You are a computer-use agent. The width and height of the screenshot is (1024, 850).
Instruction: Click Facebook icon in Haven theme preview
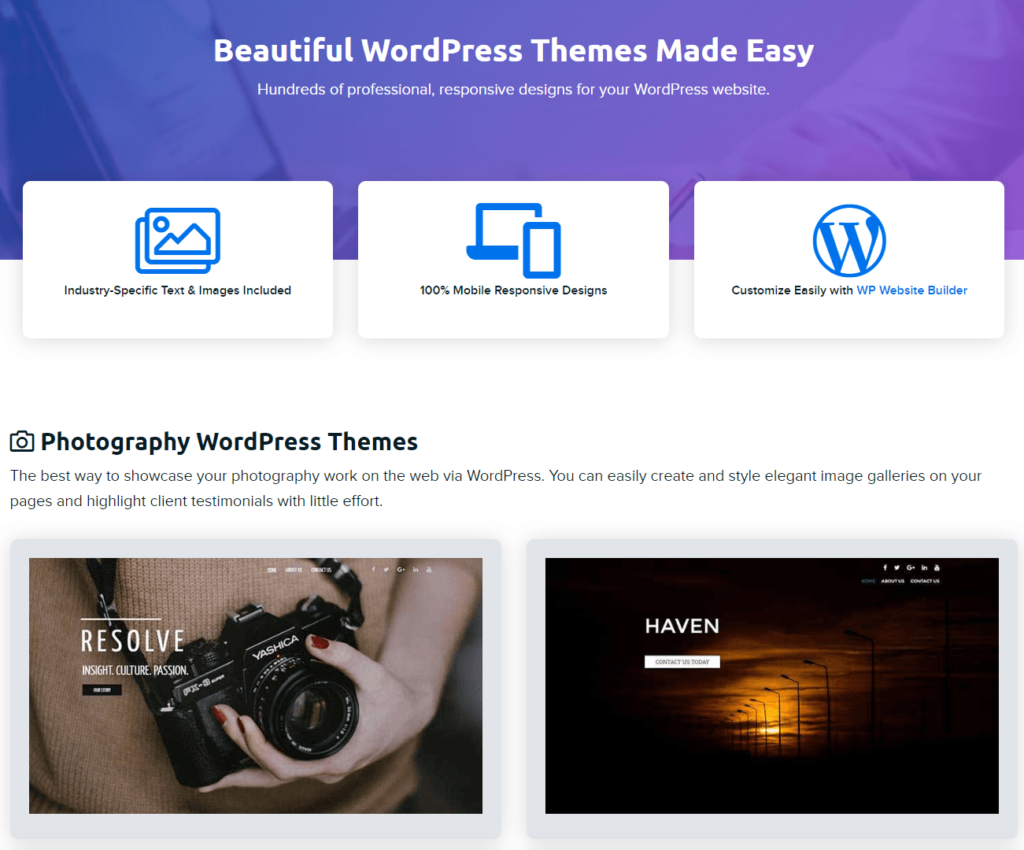[885, 568]
